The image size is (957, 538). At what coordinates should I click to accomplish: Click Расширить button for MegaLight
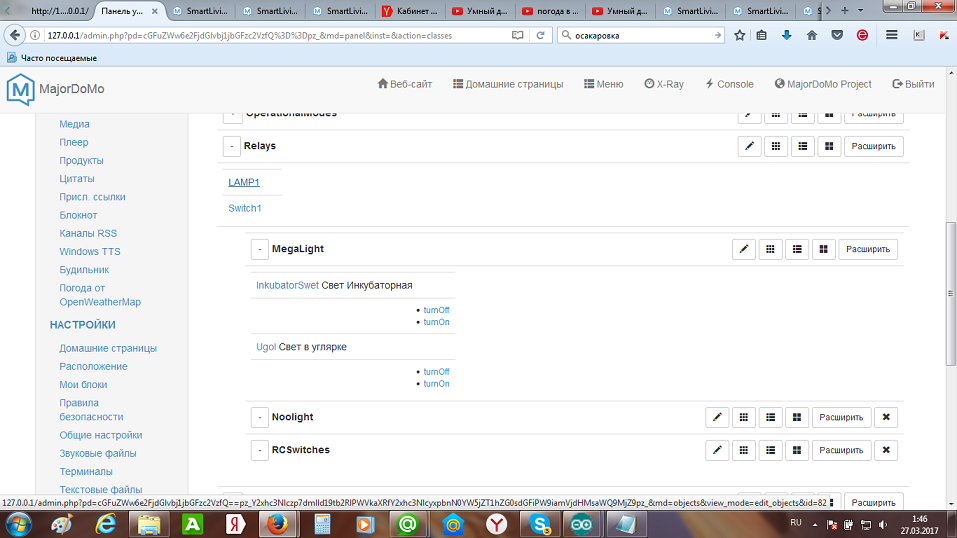pos(868,249)
